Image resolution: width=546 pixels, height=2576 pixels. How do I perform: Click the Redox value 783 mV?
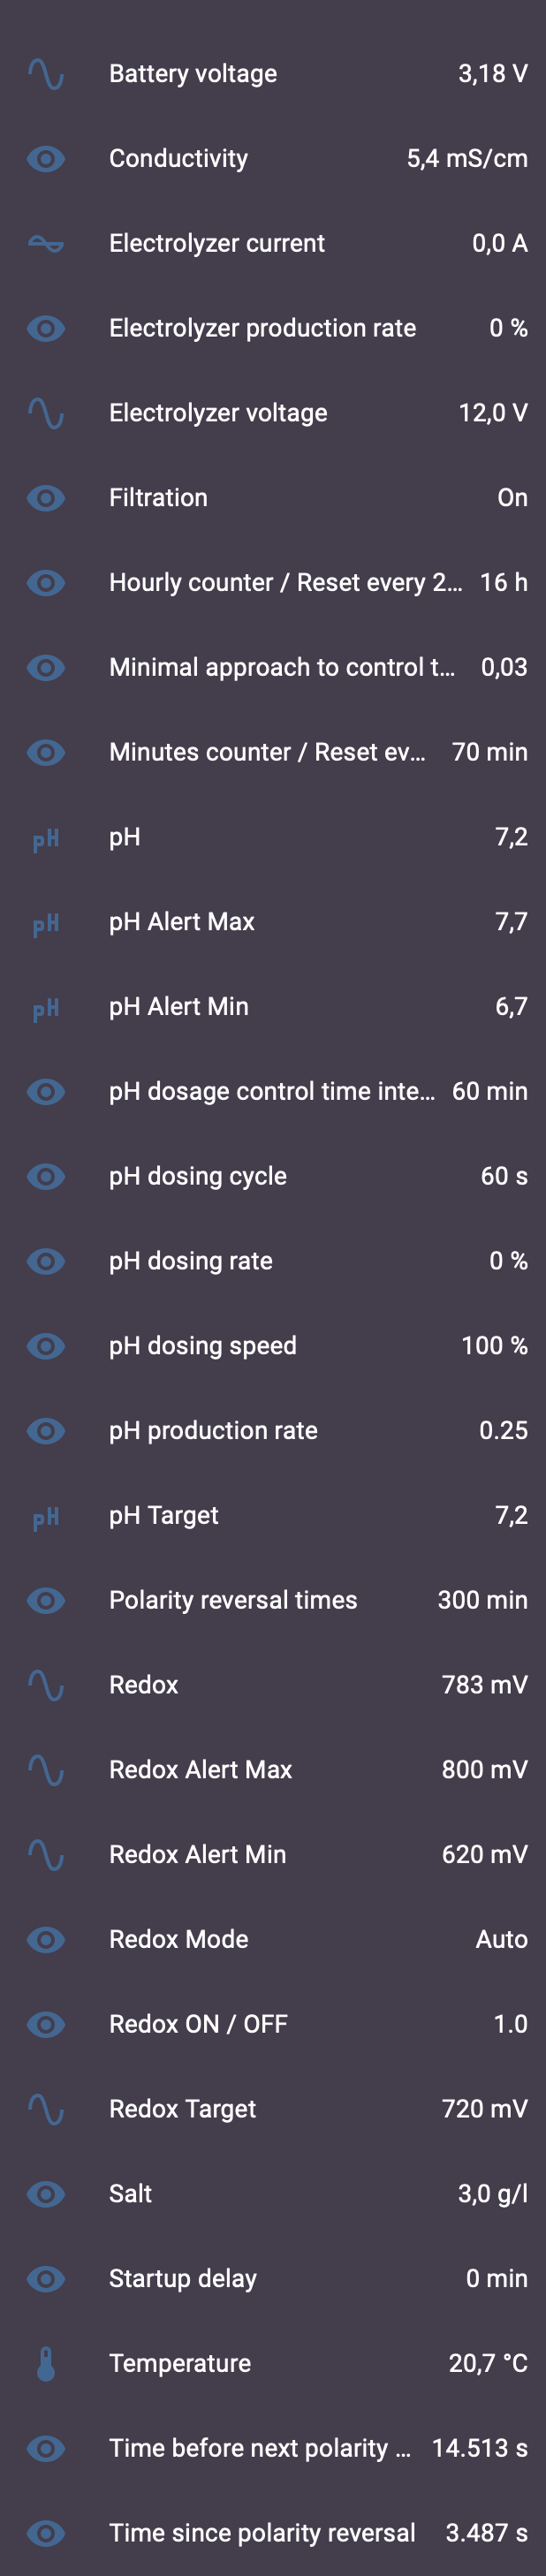point(484,1685)
